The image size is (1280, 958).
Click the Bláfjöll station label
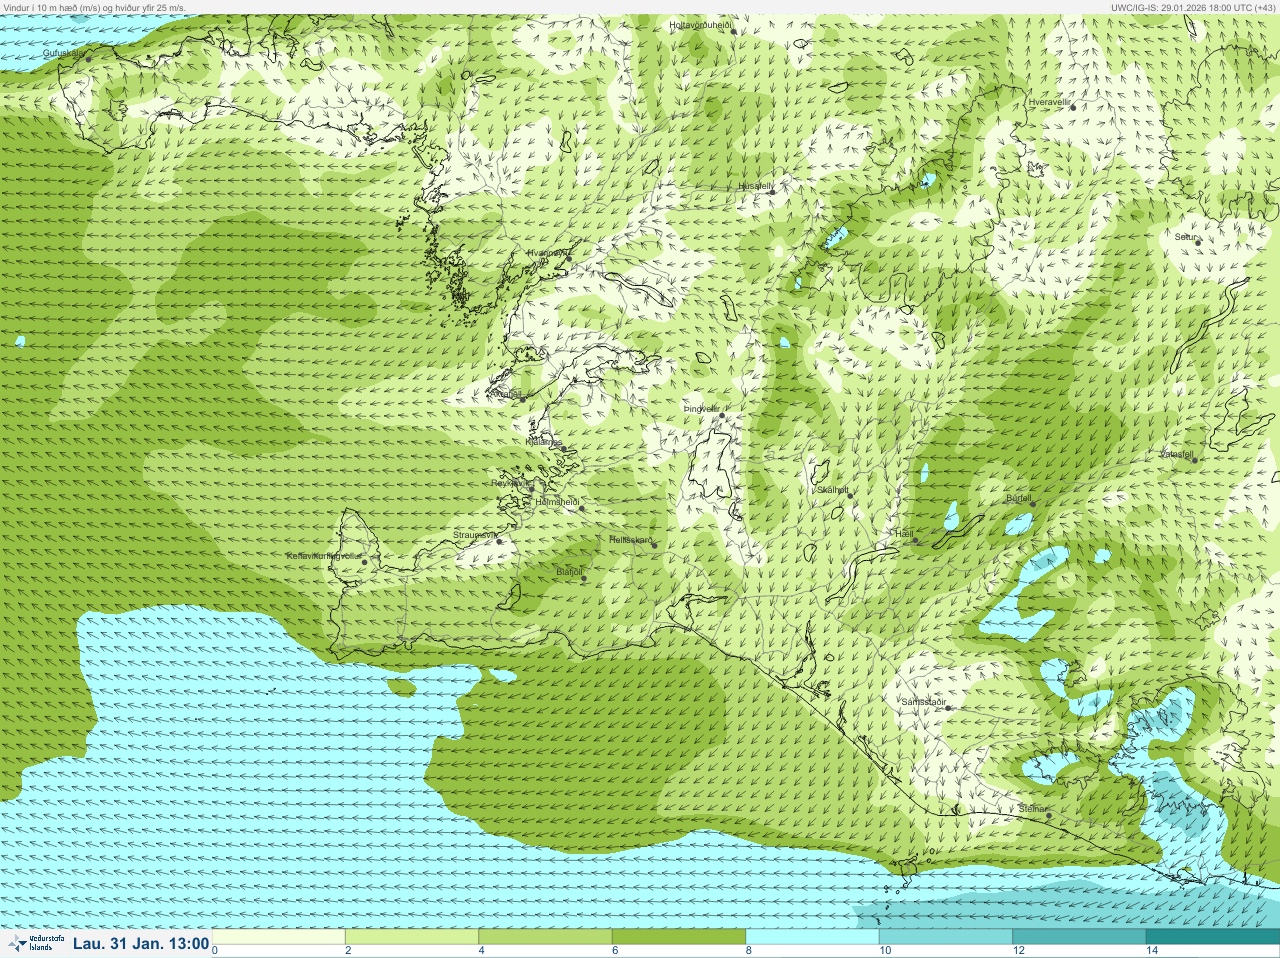(x=569, y=572)
